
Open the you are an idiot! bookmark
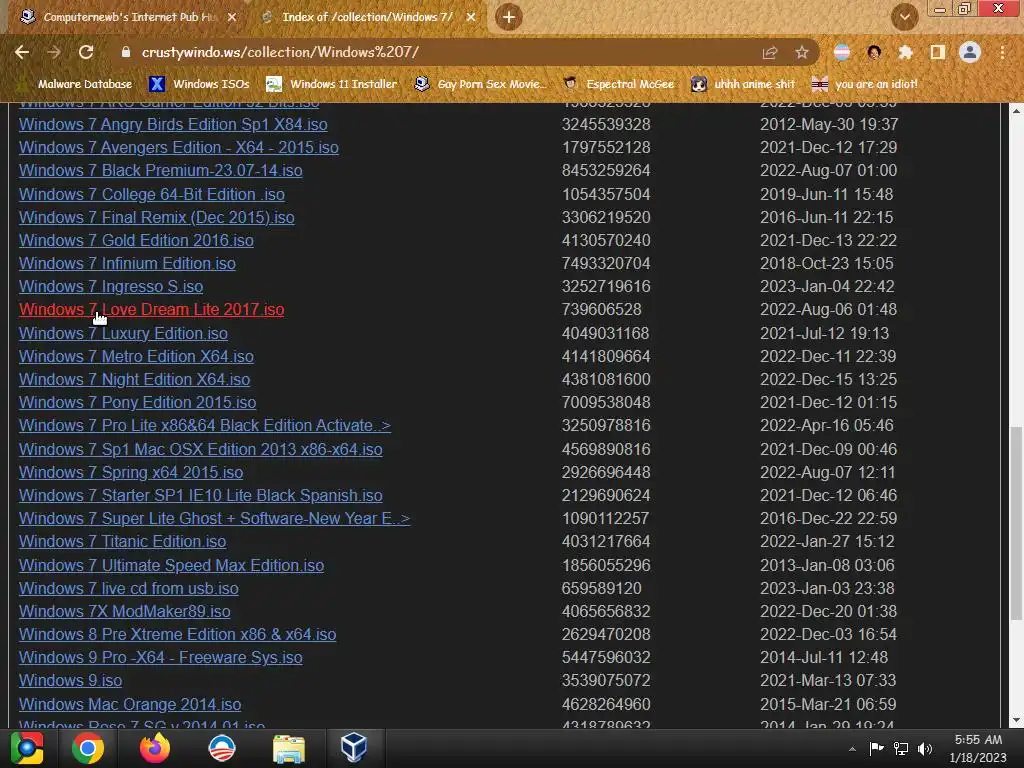[864, 84]
